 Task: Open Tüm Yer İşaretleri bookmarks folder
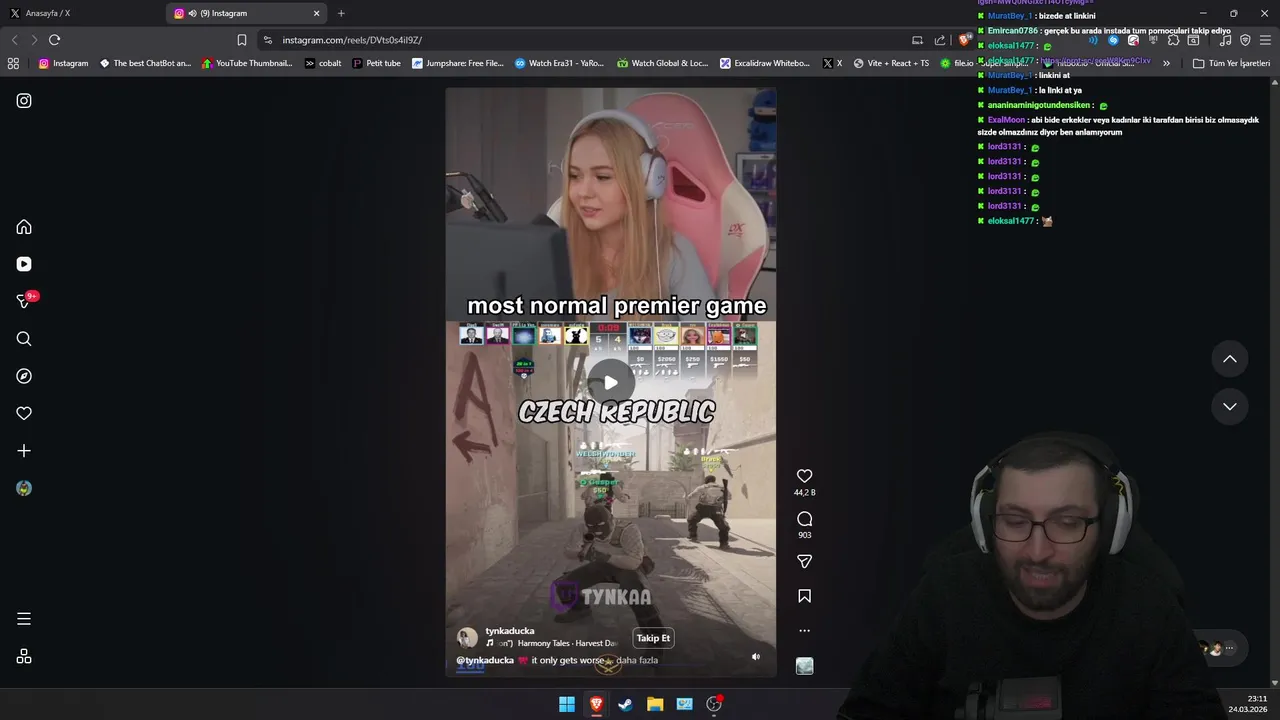click(x=1231, y=63)
